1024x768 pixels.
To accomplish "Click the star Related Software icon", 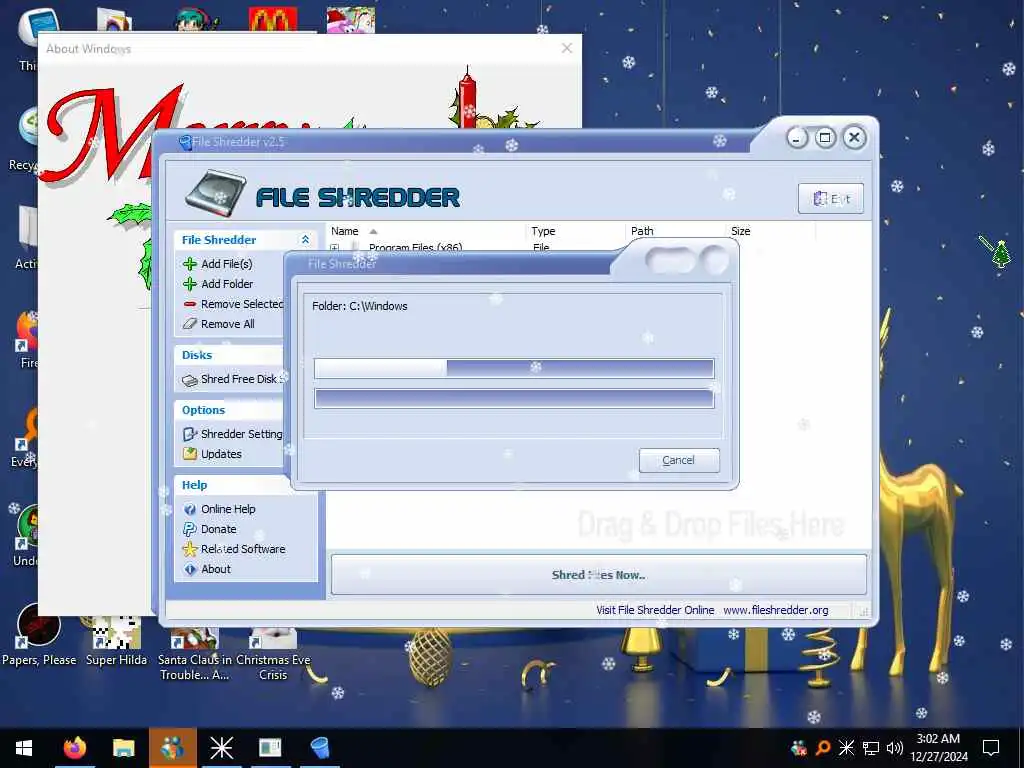I will point(190,549).
